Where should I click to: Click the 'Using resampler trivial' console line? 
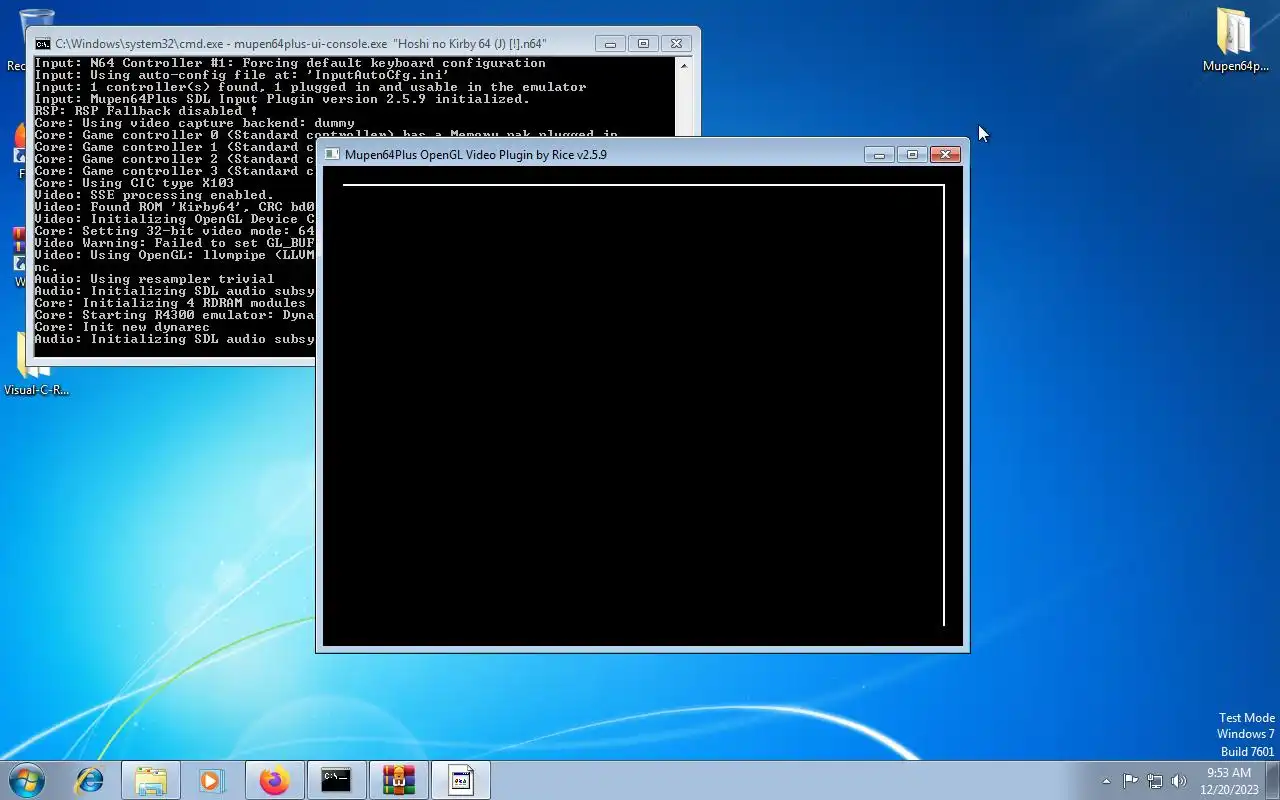[154, 279]
